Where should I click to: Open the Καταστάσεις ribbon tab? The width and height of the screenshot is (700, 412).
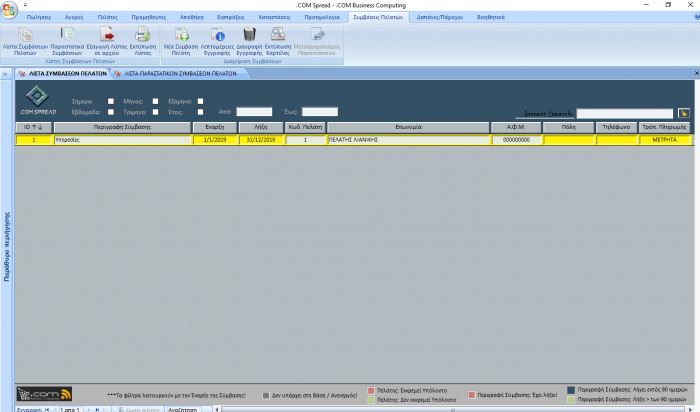click(274, 17)
